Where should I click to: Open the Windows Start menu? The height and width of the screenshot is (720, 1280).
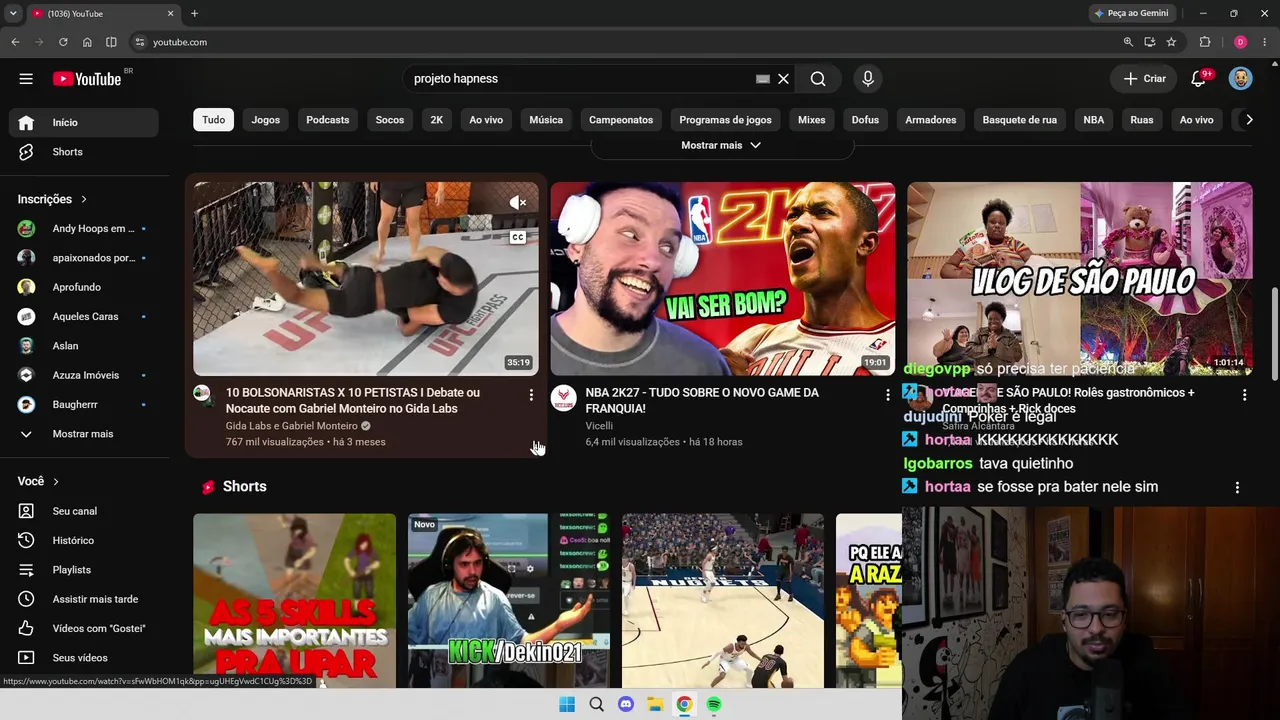click(567, 704)
